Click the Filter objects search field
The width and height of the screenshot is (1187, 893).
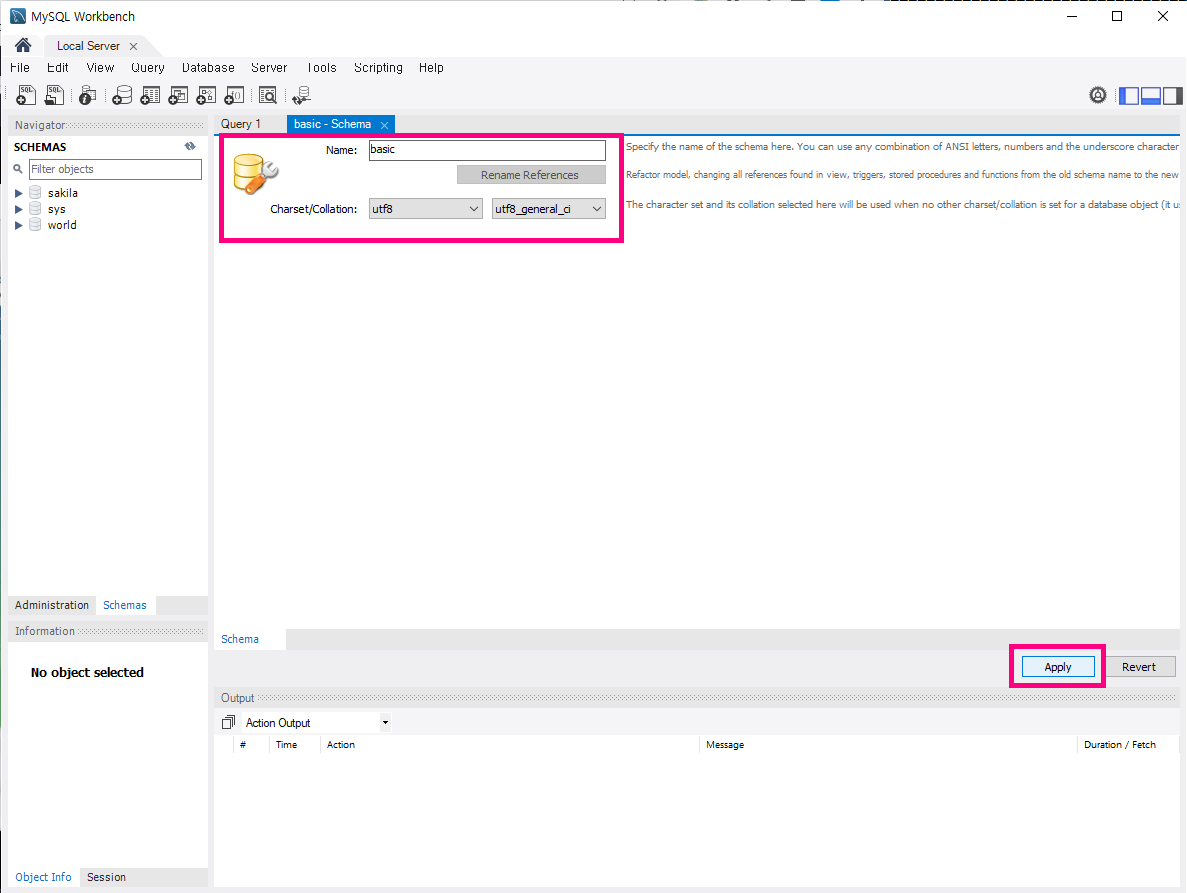tap(115, 169)
